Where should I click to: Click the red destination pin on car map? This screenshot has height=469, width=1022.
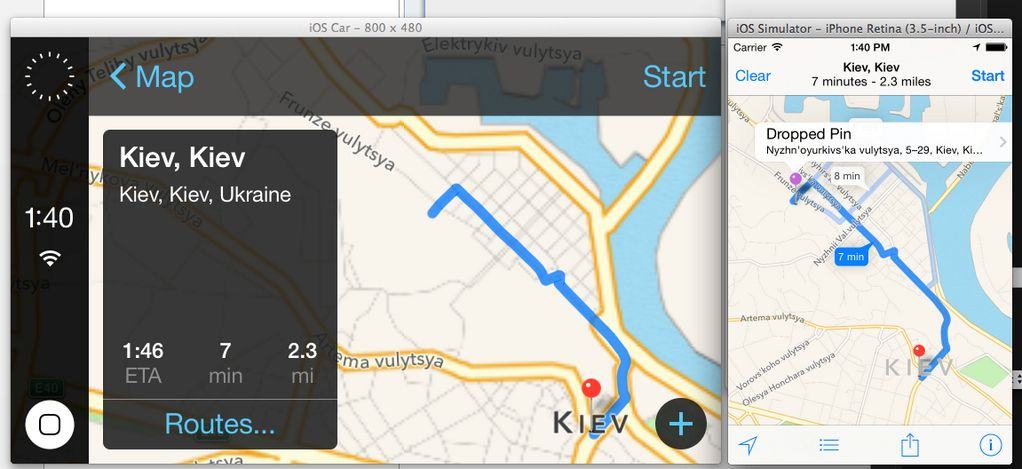[591, 389]
